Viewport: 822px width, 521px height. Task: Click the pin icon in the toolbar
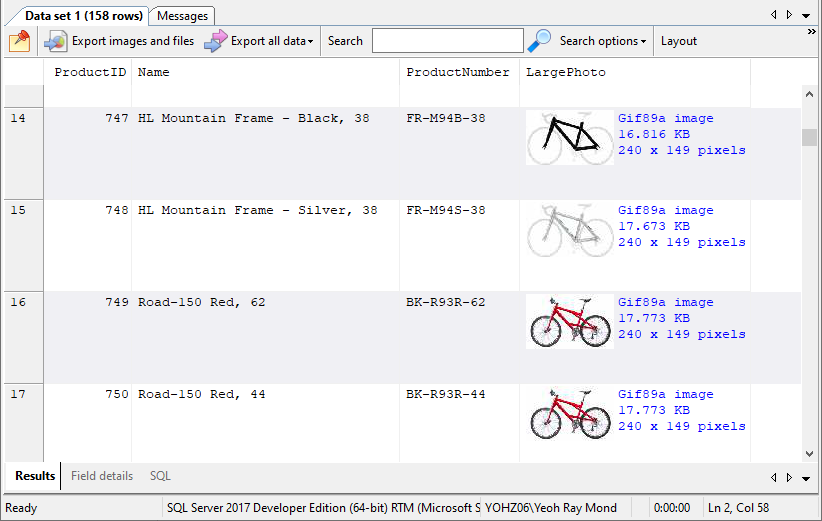click(20, 41)
